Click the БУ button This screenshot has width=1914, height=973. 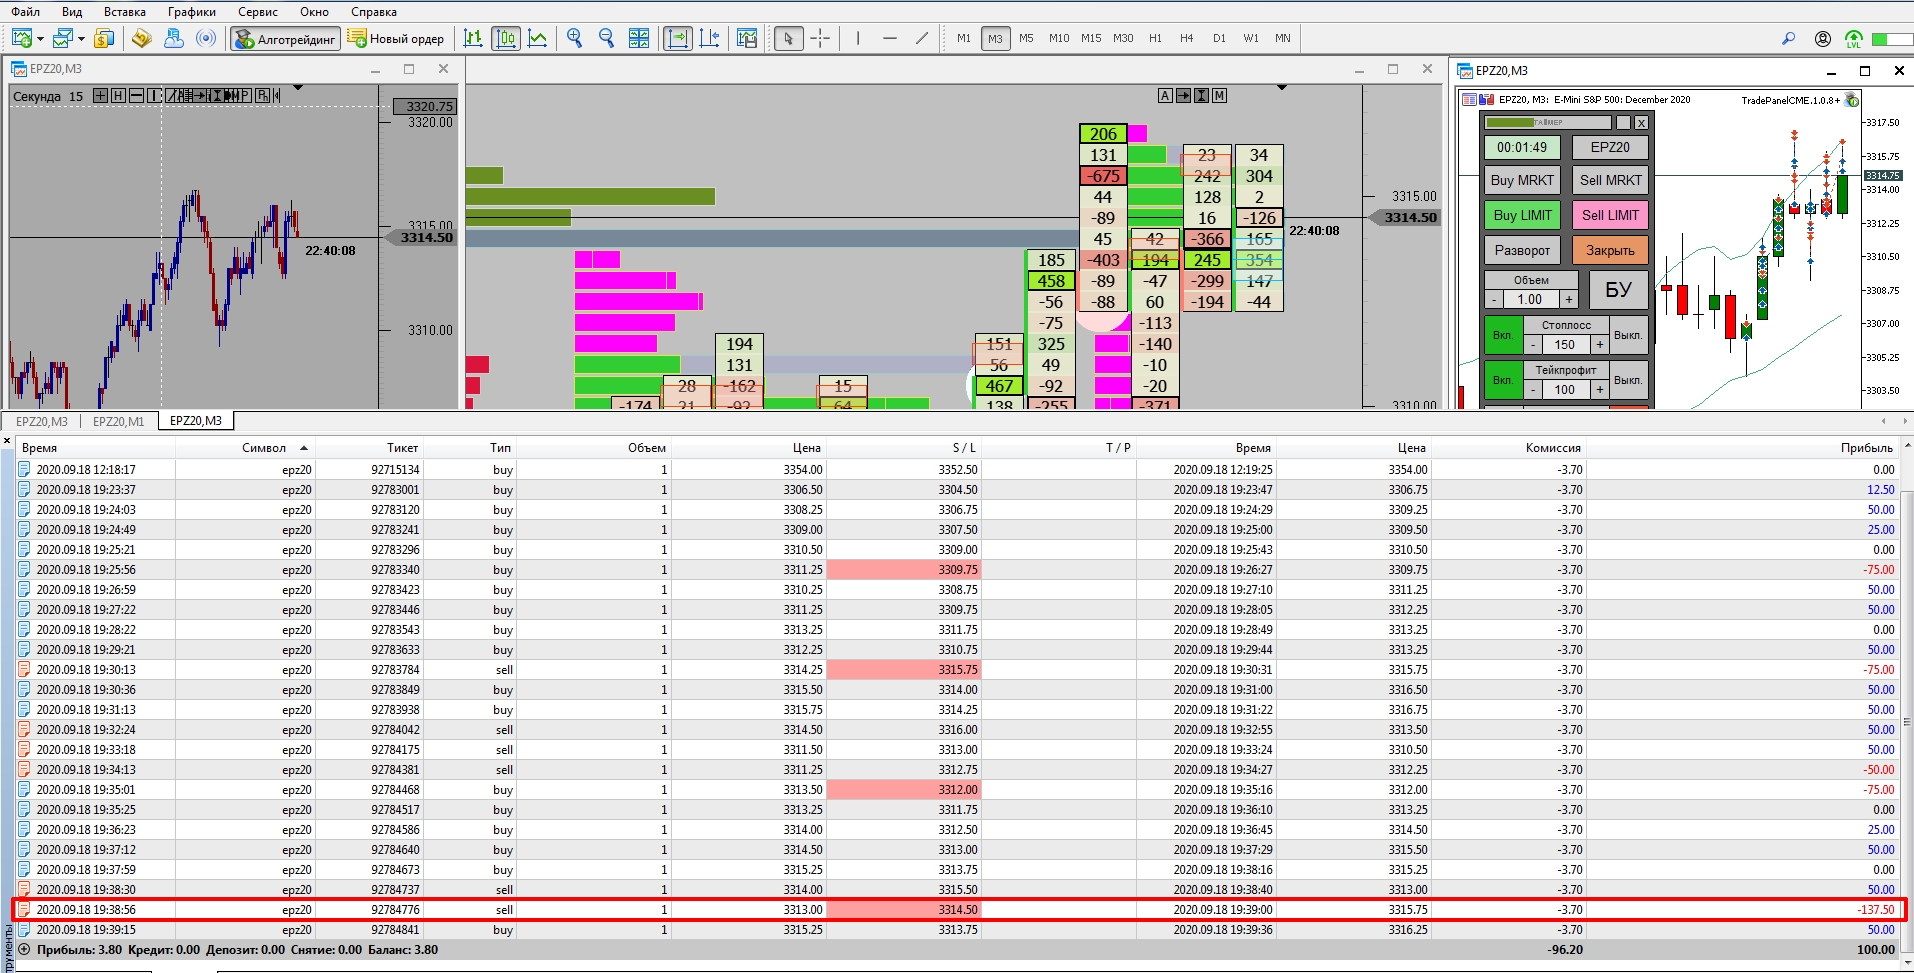pos(1618,289)
